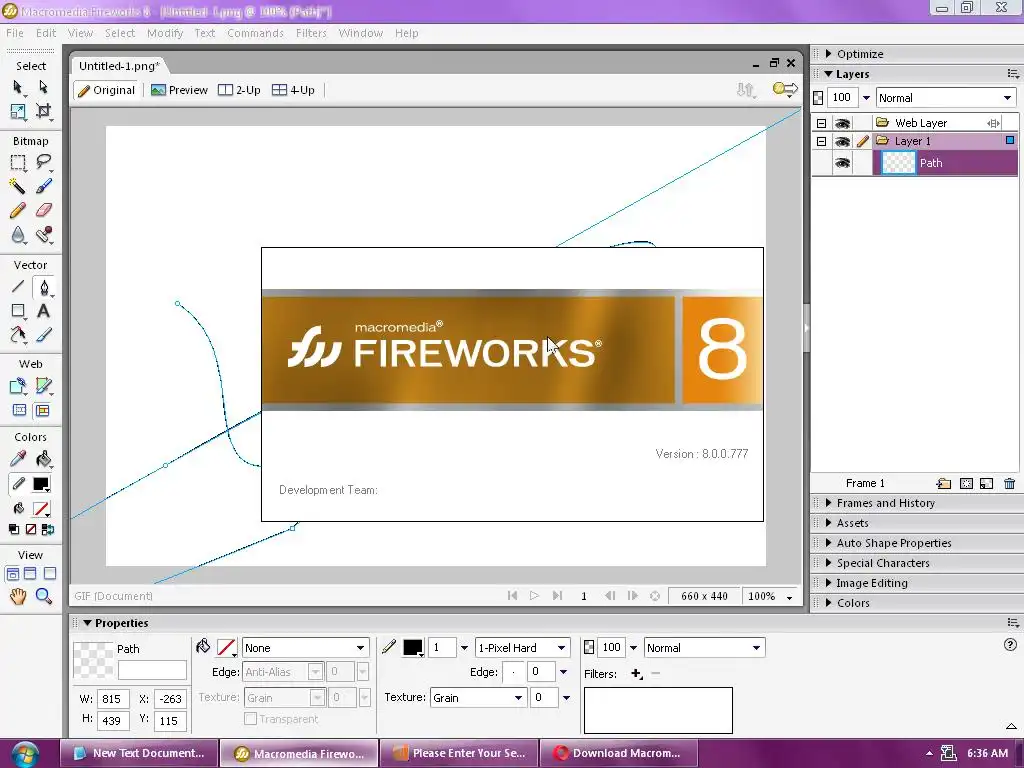This screenshot has height=768, width=1024.
Task: Open Download Macromedia Opera taskbar item
Action: (618, 753)
